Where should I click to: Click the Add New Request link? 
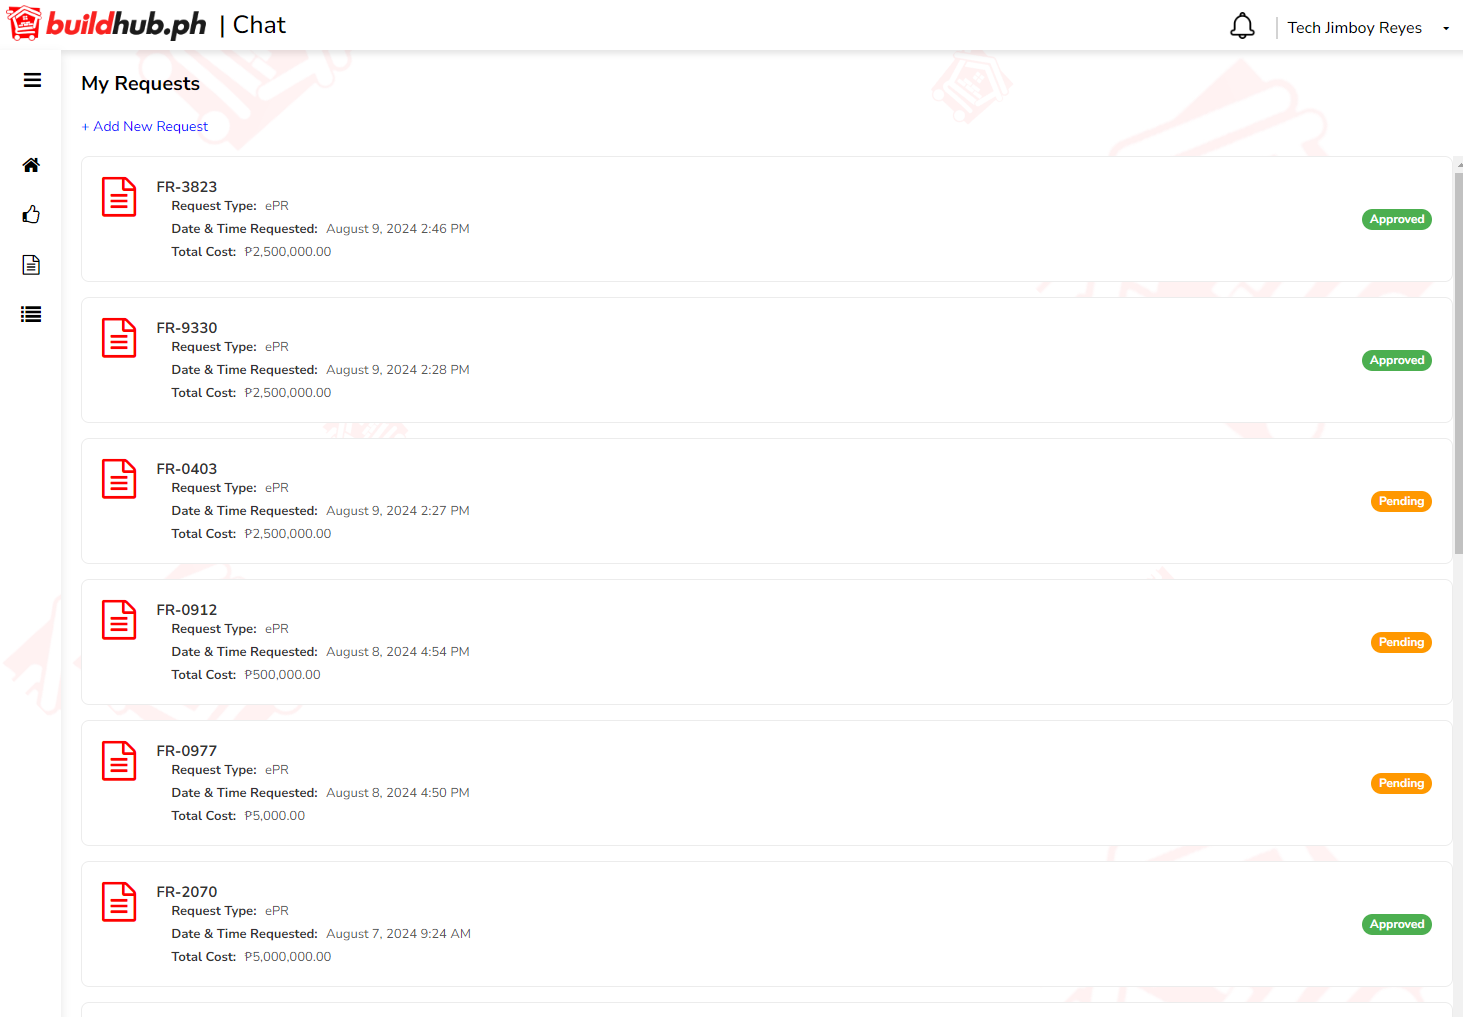(x=145, y=127)
